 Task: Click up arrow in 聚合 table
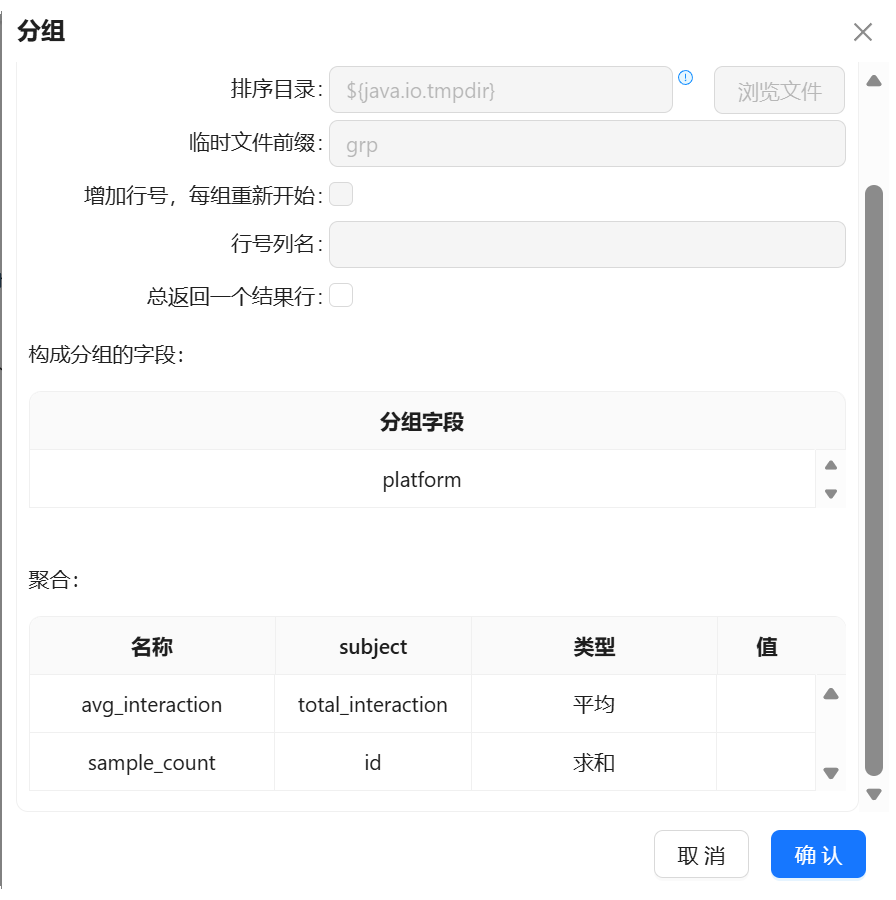coord(831,694)
